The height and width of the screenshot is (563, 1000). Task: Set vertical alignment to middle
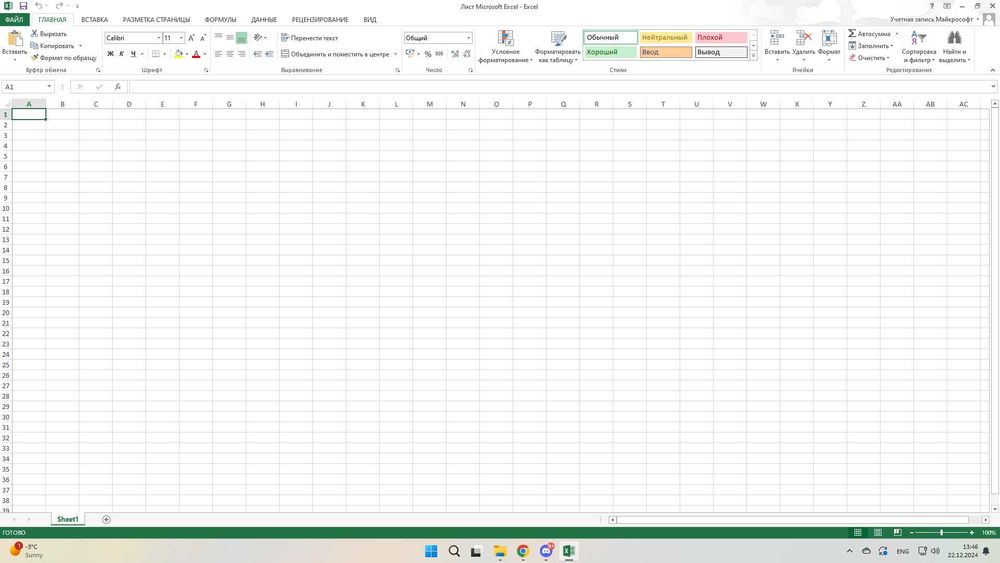(x=230, y=38)
